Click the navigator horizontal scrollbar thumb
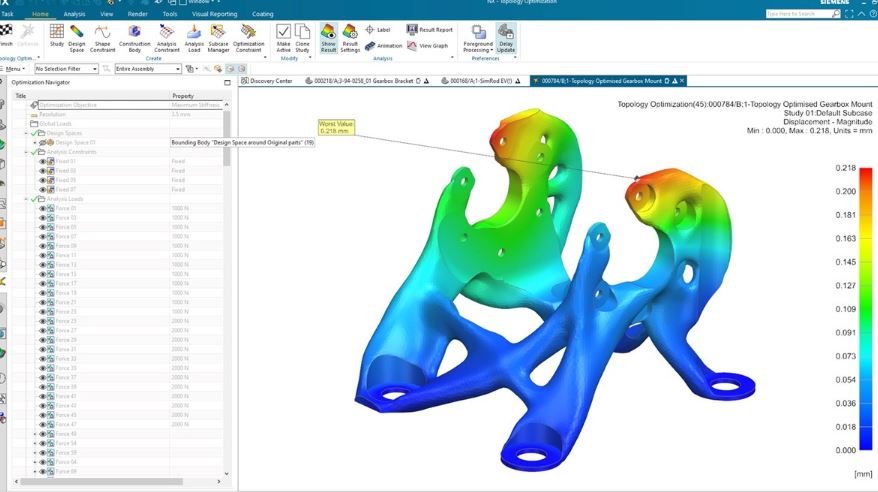Viewport: 878px width, 492px height. 101,481
